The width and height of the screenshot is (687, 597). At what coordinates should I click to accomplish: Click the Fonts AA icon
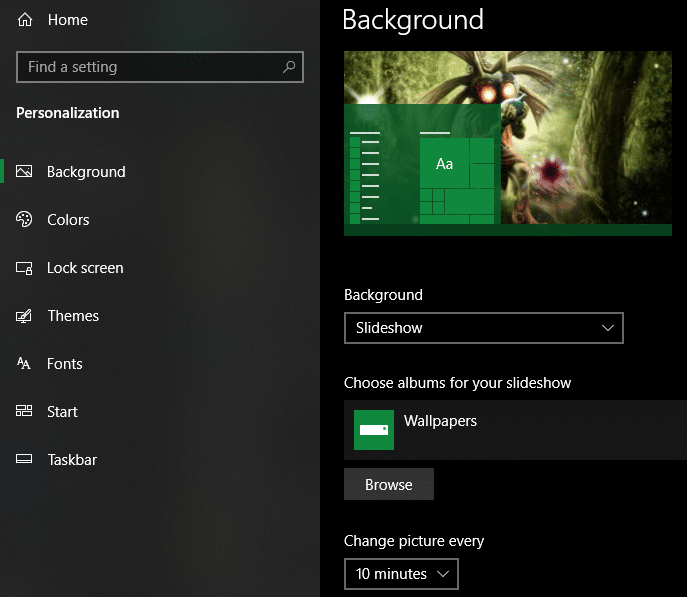pos(24,363)
